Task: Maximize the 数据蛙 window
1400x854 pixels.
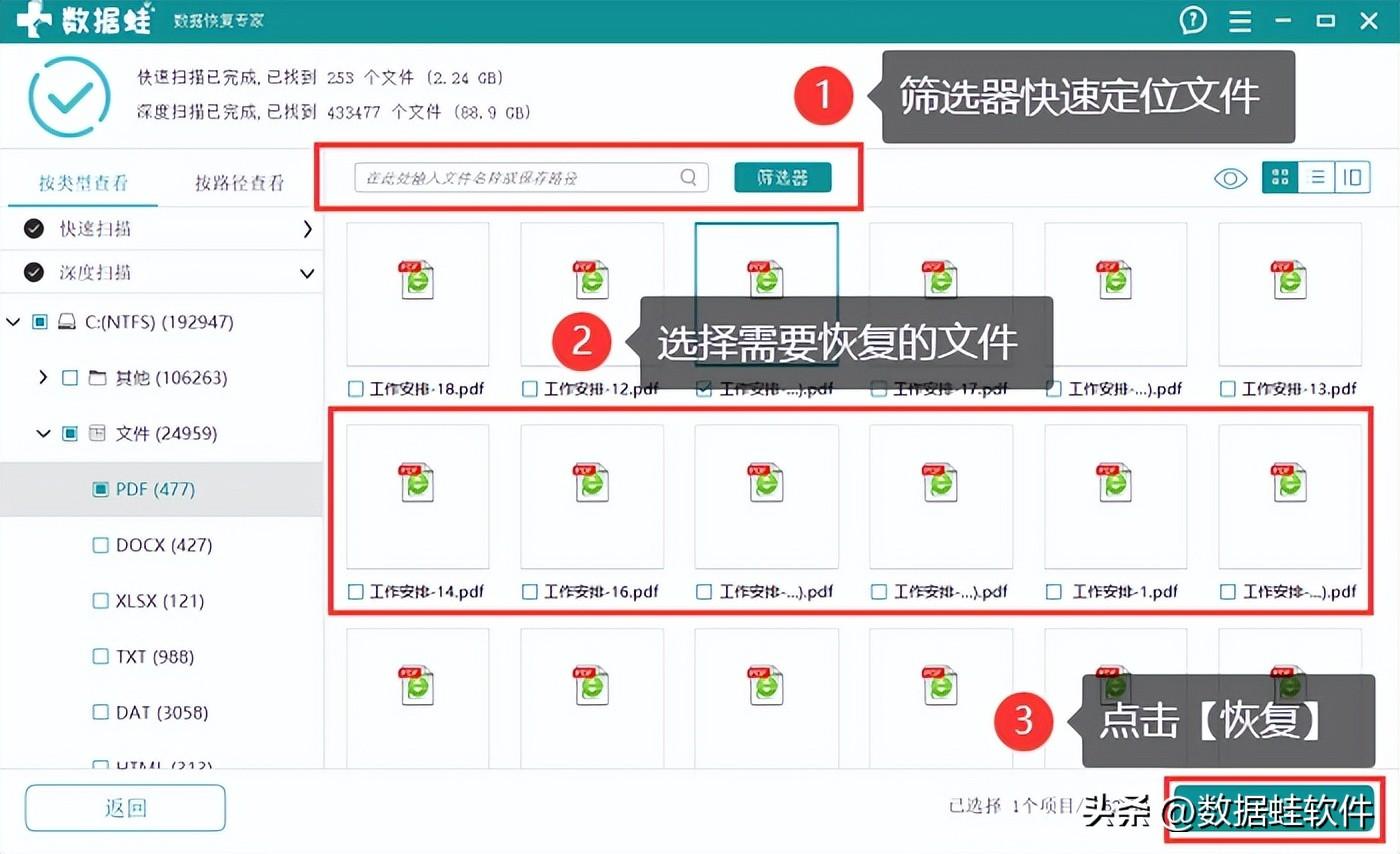Action: point(1326,21)
